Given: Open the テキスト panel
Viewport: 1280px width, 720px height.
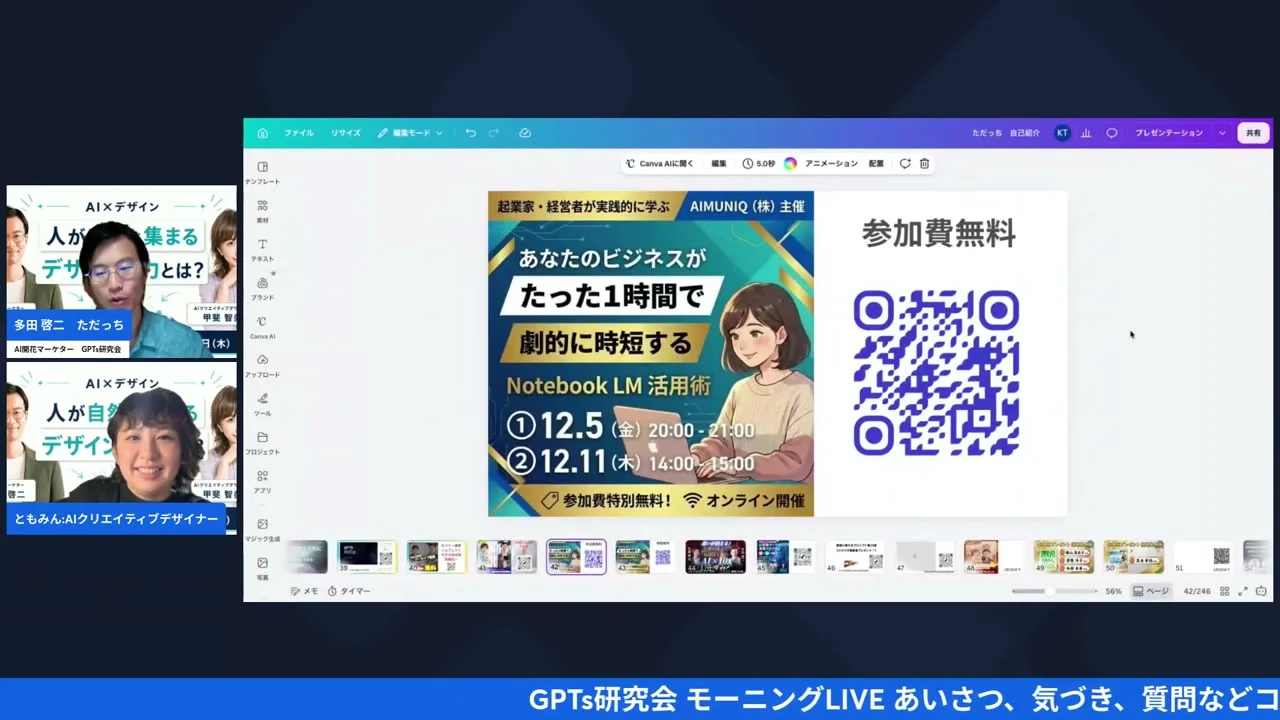Looking at the screenshot, I should 262,250.
